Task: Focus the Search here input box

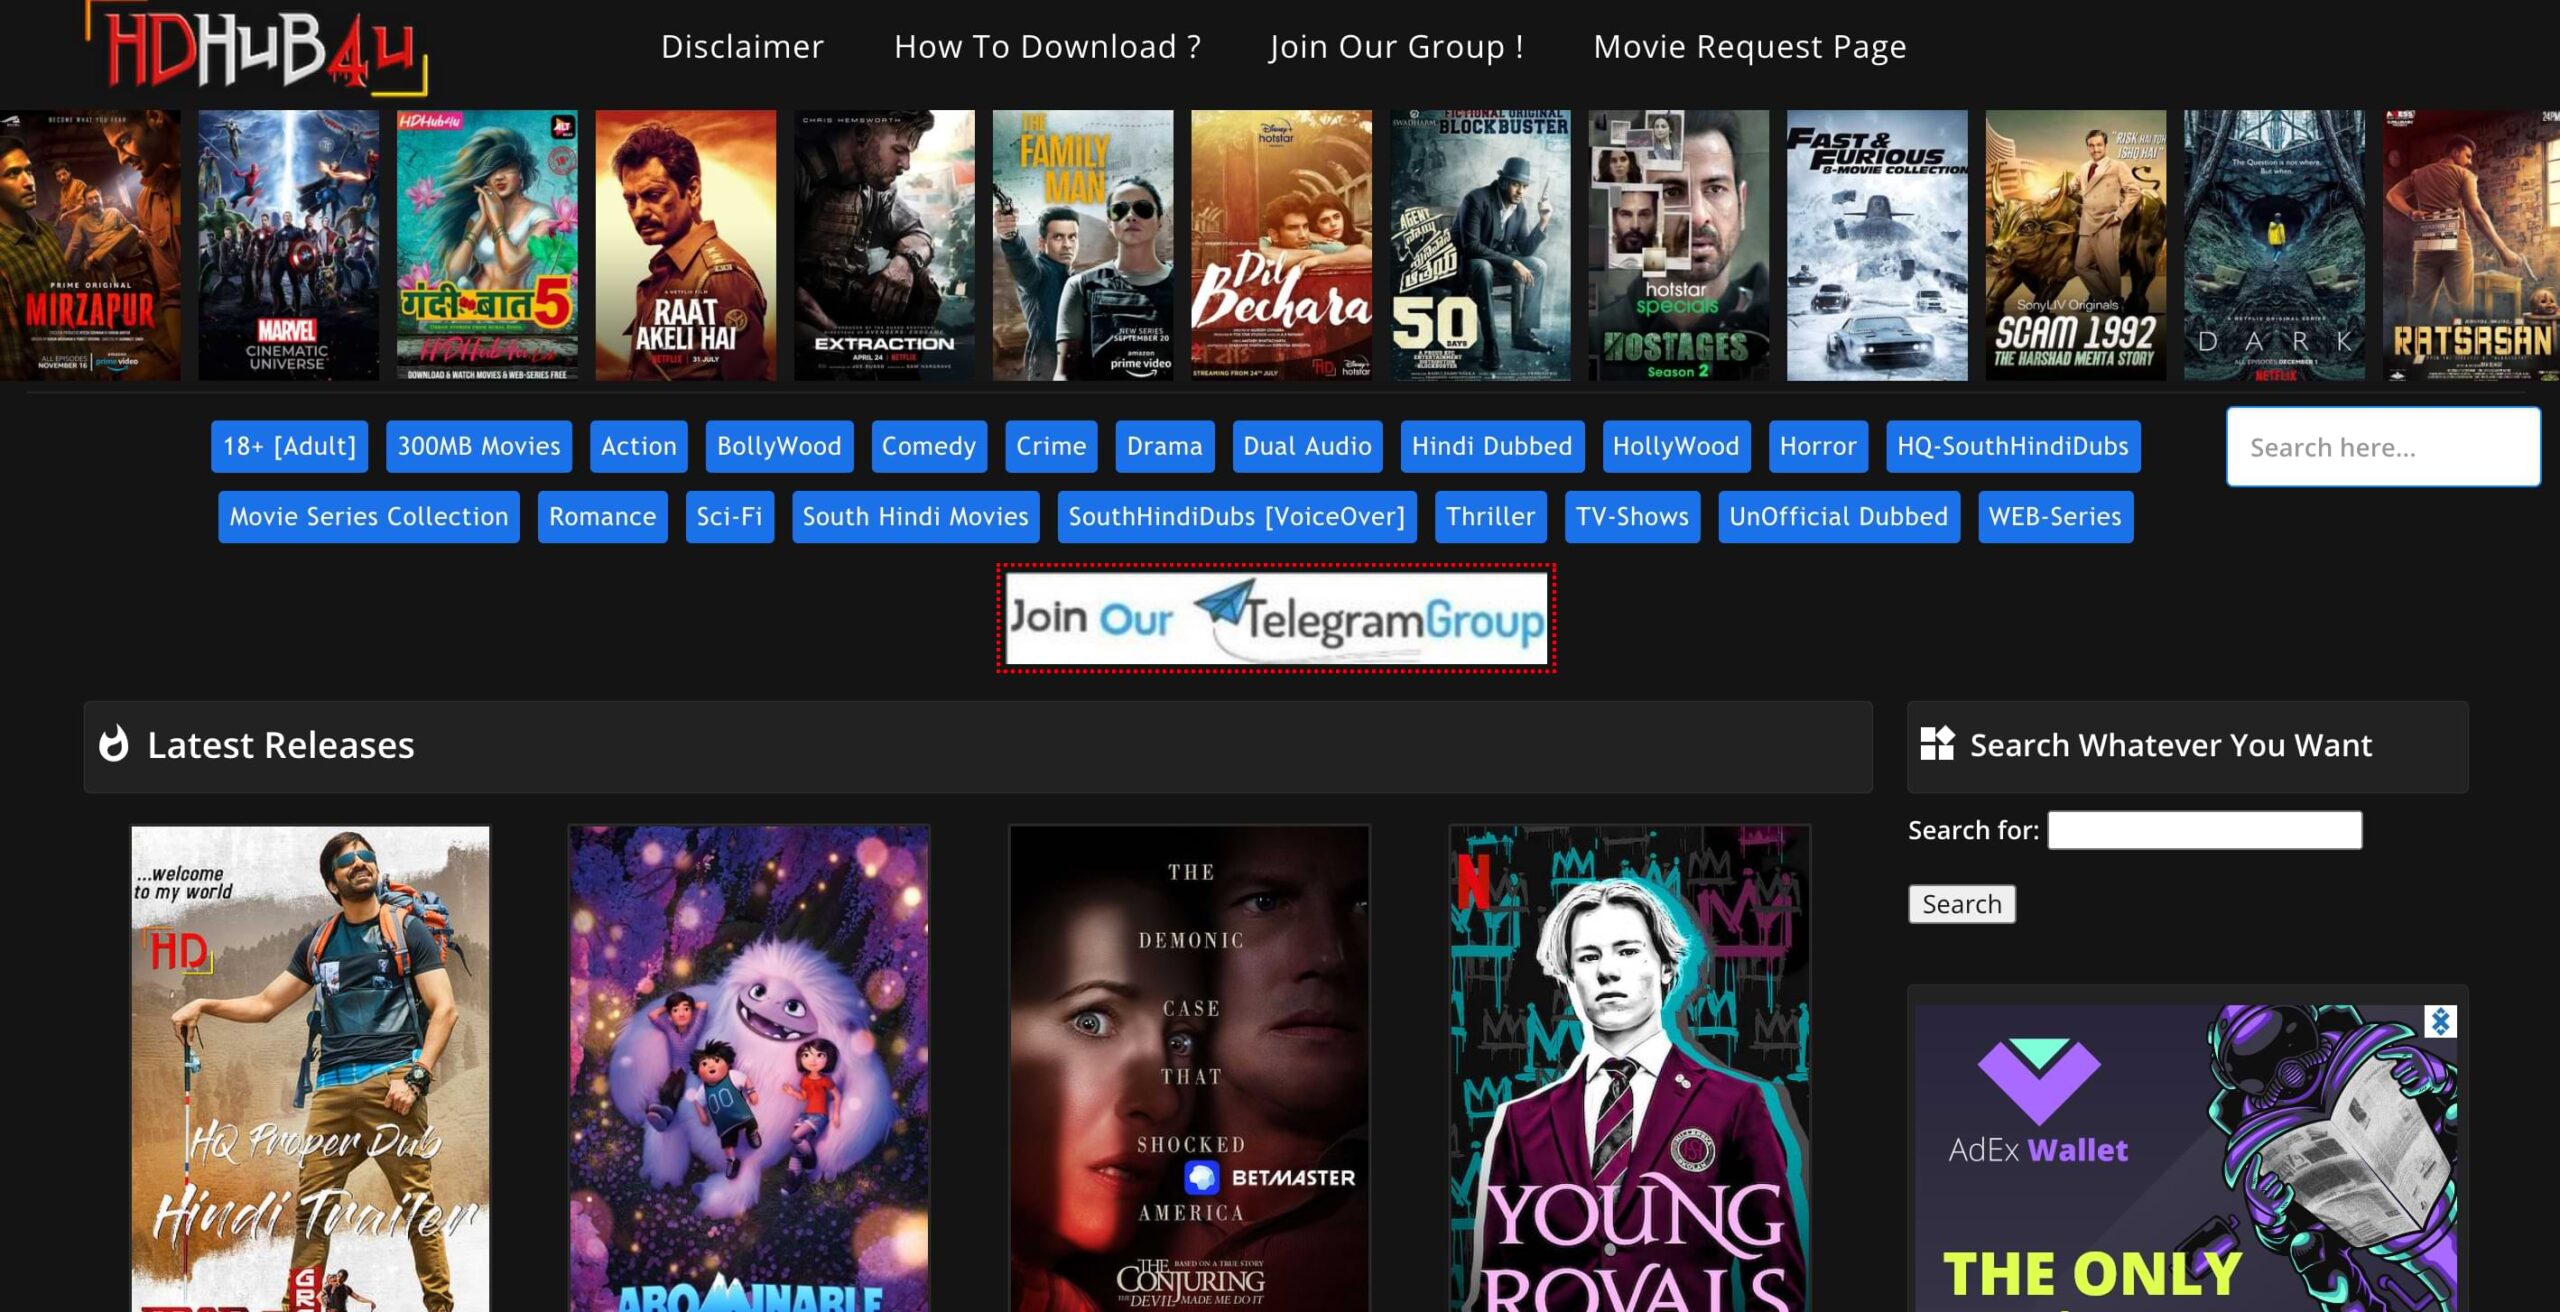Action: [x=2382, y=447]
